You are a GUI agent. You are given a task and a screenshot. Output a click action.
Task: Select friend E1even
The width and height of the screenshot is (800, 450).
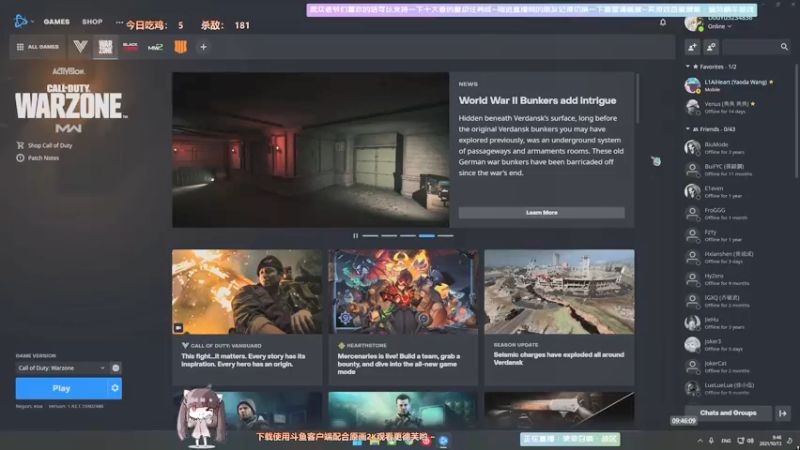tap(736, 192)
